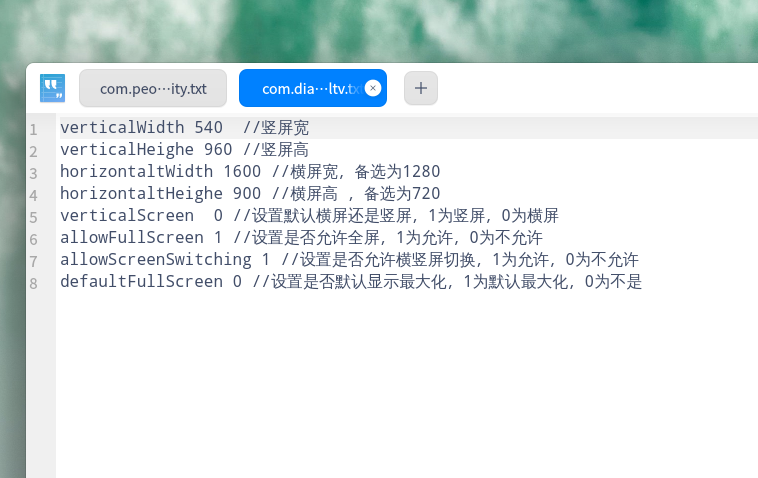Click line number 7 in gutter
Viewport: 758px width, 478px height.
(33, 261)
